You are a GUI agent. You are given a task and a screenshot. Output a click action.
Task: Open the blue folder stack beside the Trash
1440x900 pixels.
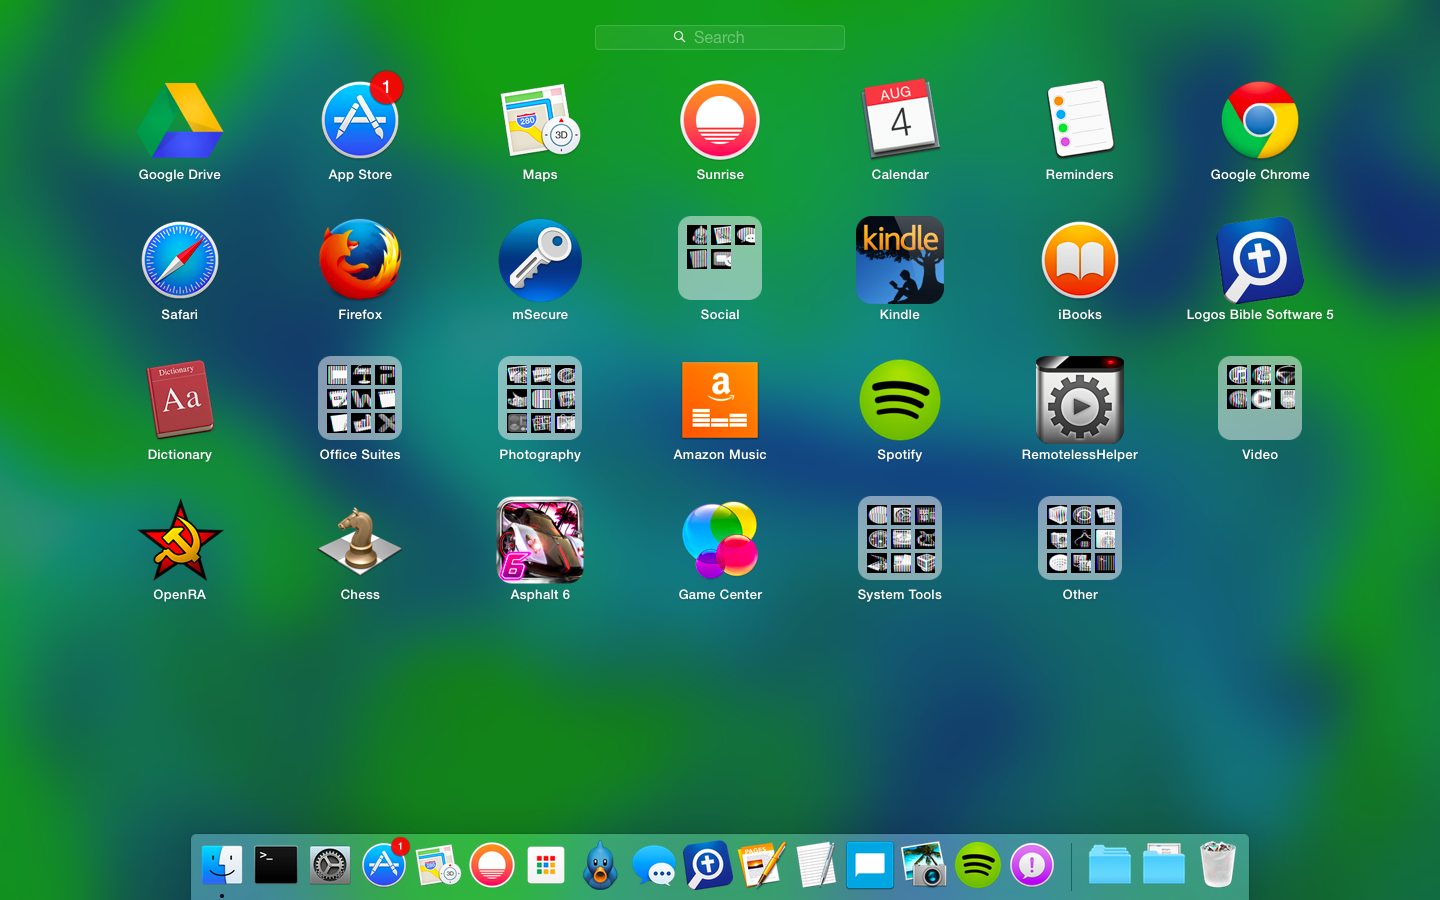tap(1164, 865)
